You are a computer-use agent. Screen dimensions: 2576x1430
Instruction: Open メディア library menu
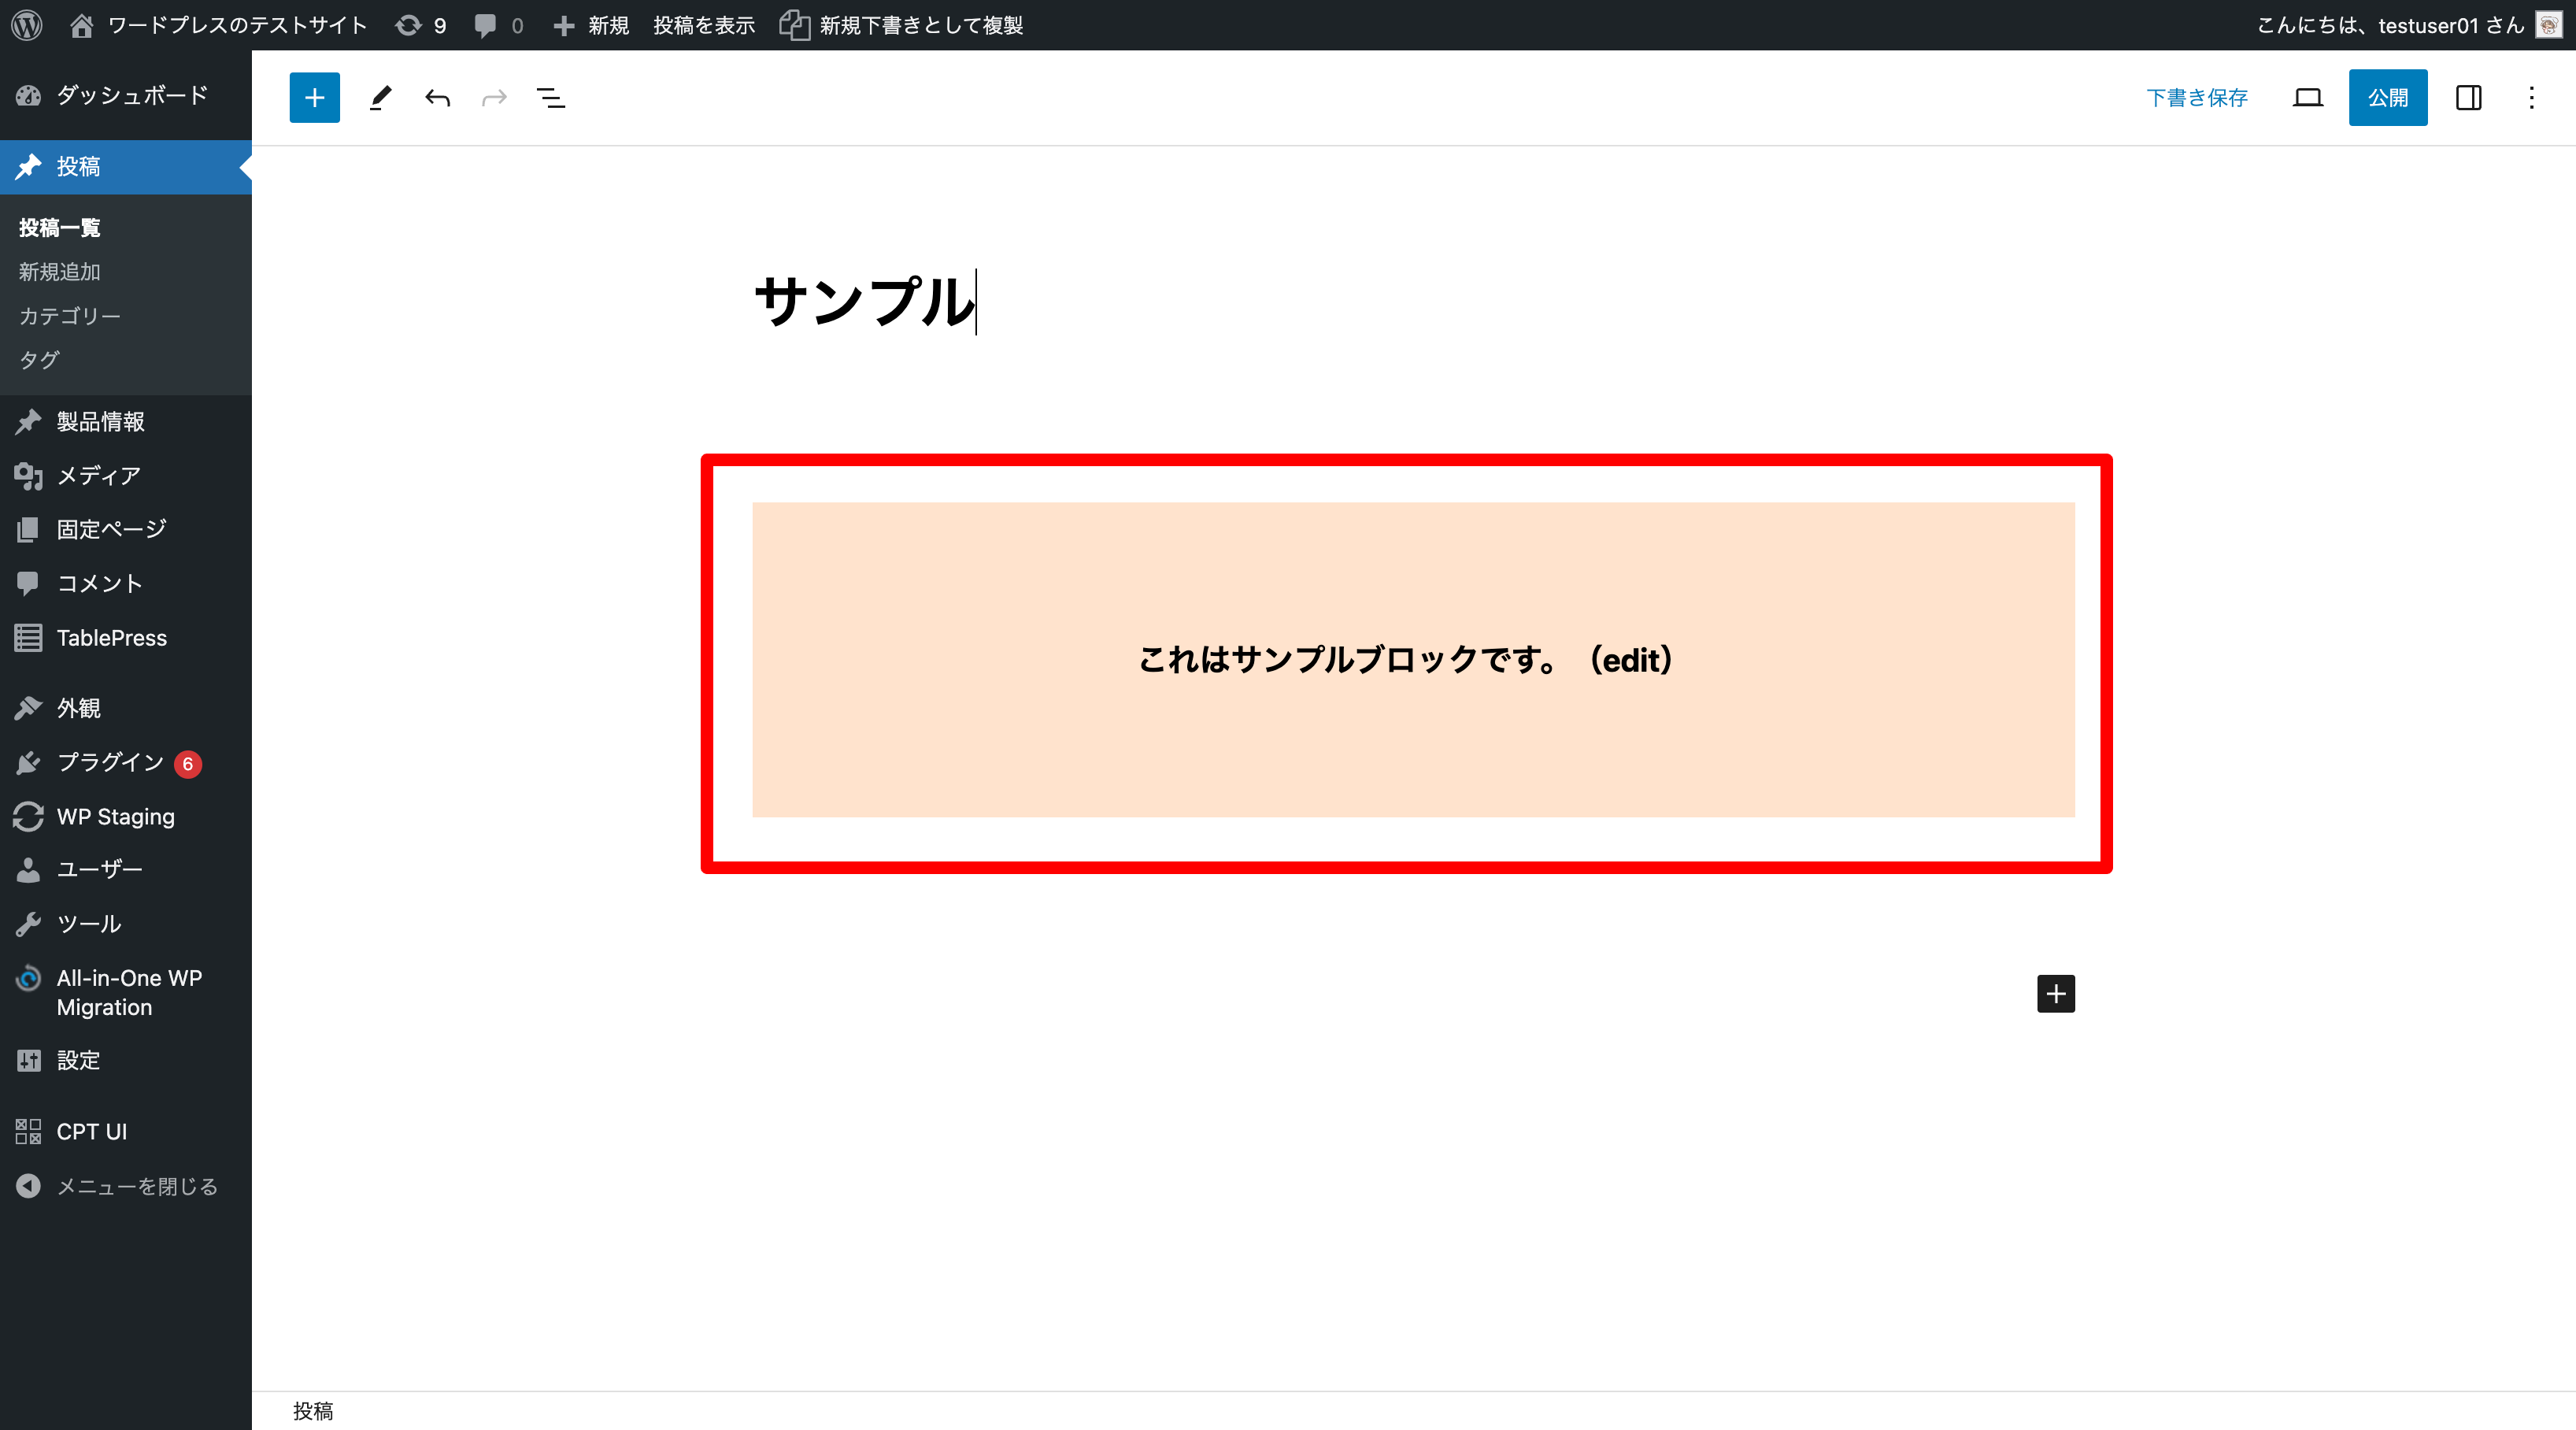(126, 476)
